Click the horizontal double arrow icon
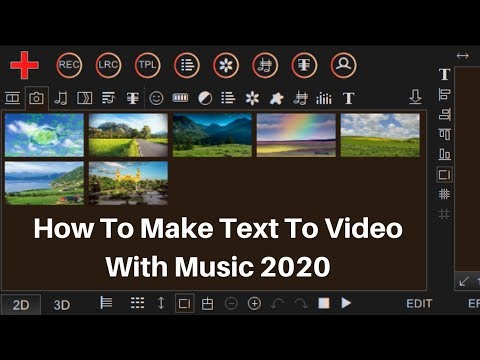480x360 pixels. (x=462, y=56)
